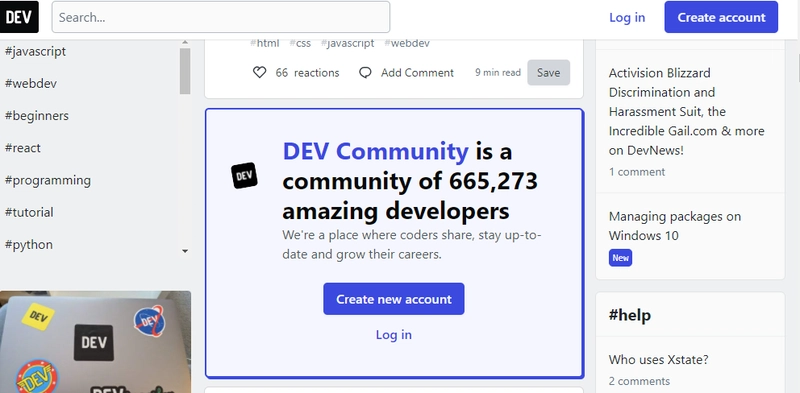This screenshot has width=800, height=393.
Task: Open the #javascript tag in sidebar
Action: (x=35, y=52)
